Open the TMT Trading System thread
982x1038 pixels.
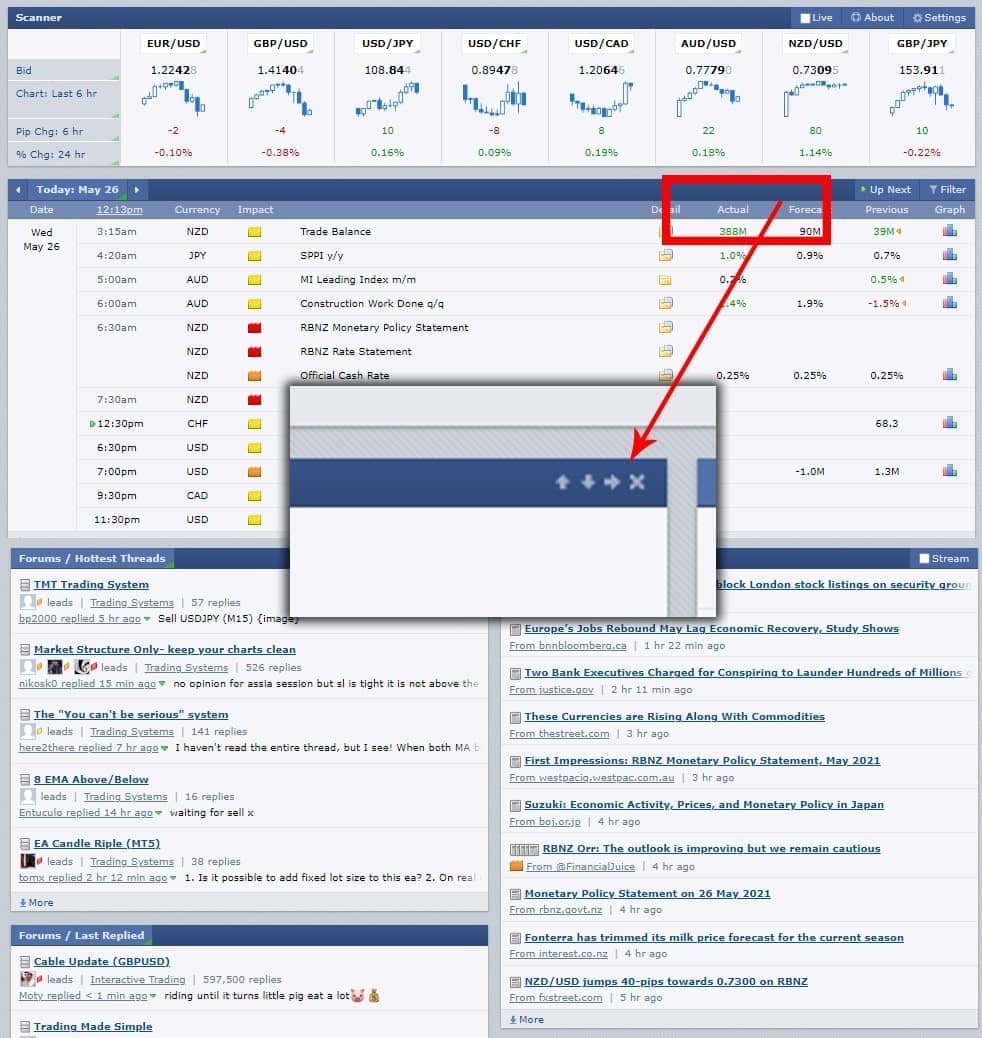(x=91, y=585)
